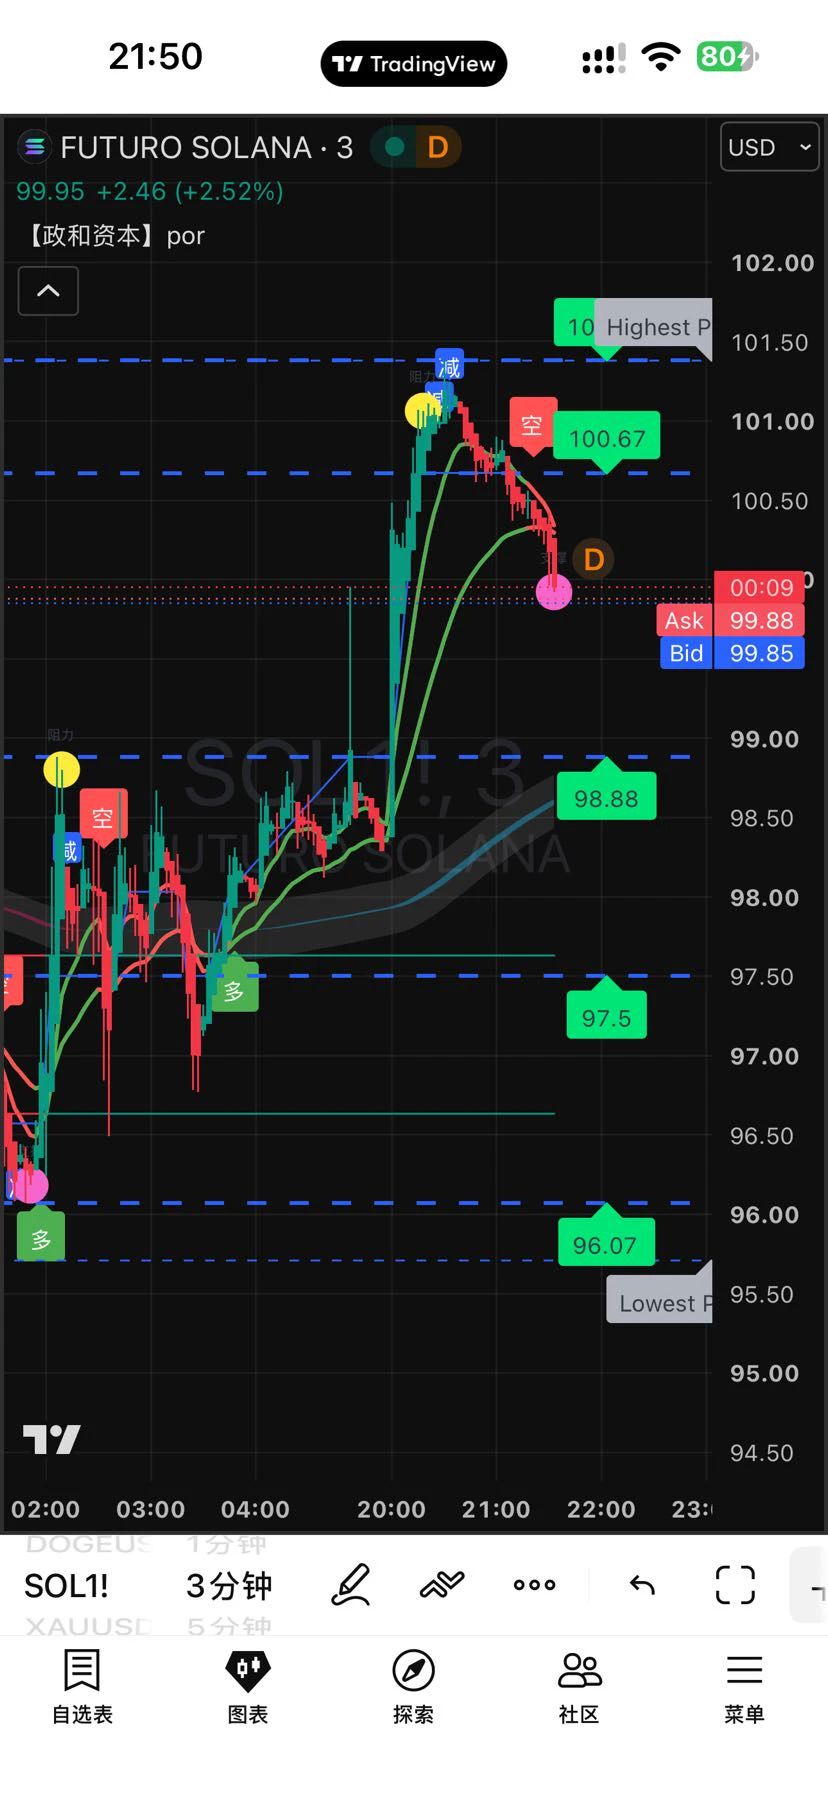
Task: Tap the 20:00 time axis label
Action: coord(391,1509)
